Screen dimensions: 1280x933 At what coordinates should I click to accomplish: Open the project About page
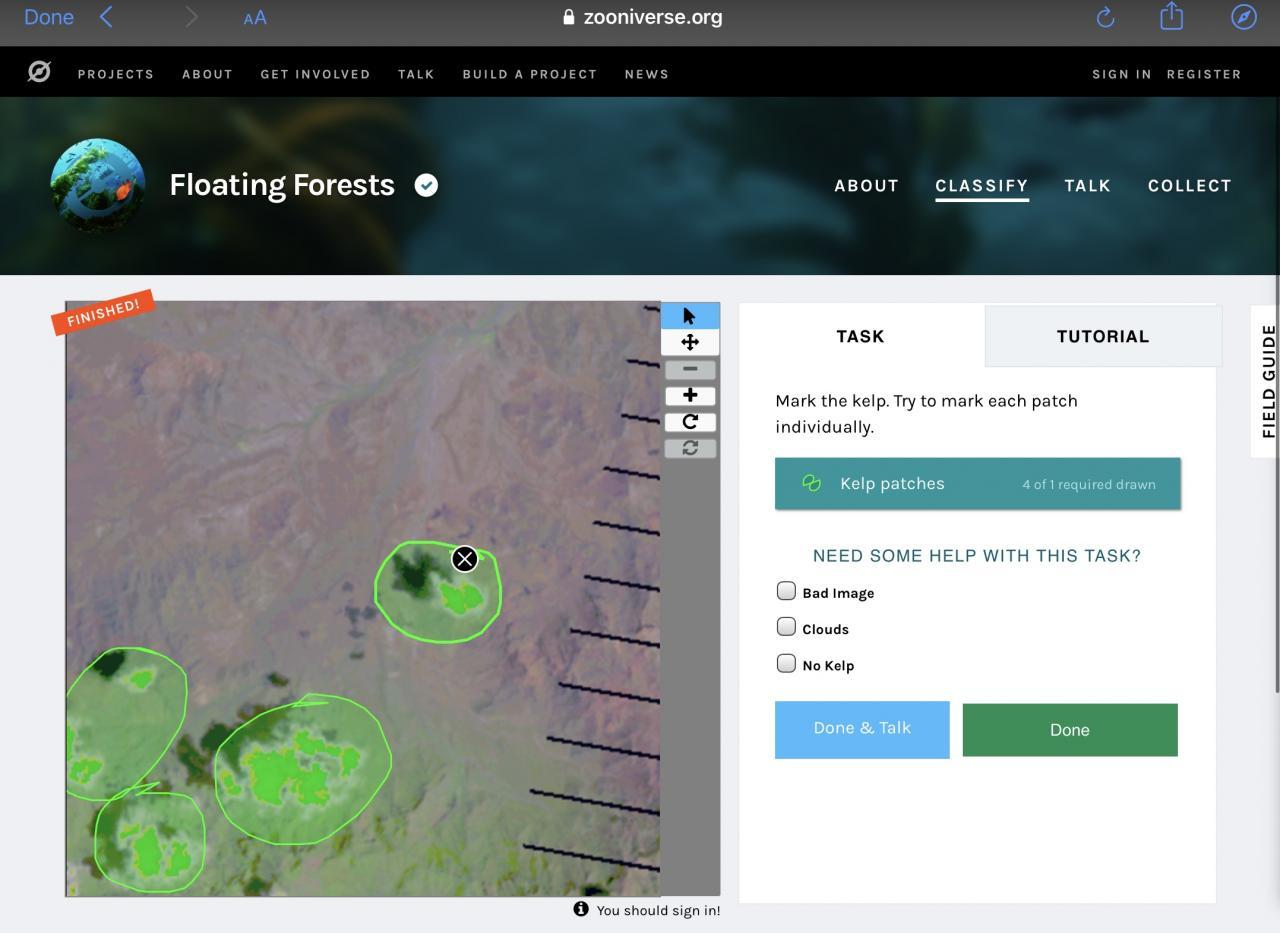tap(867, 186)
